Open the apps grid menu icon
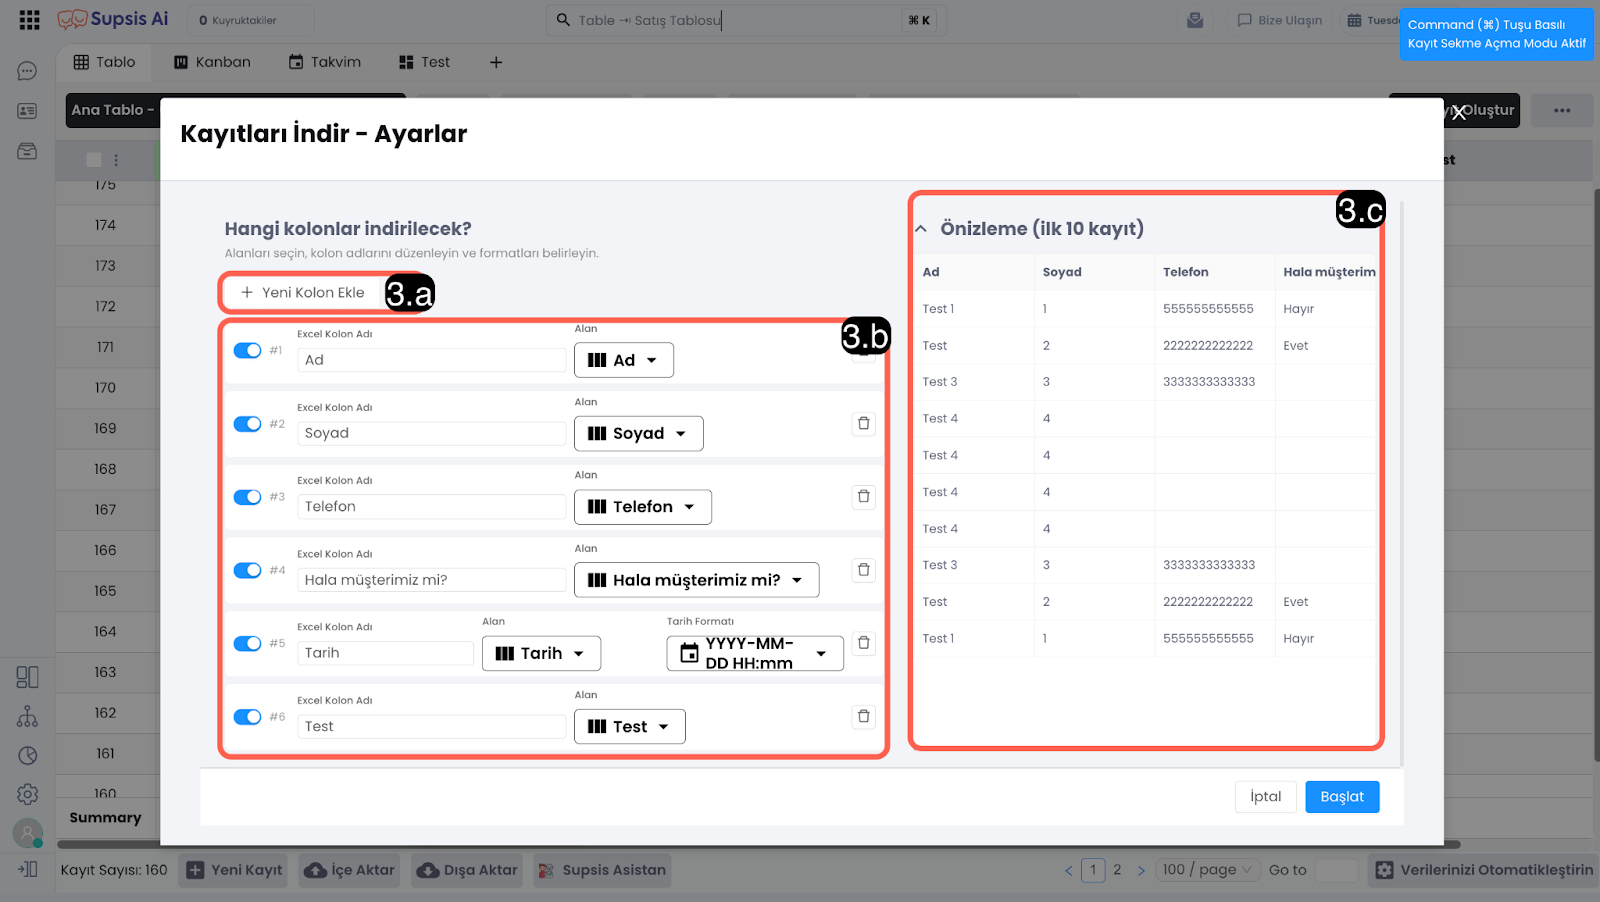1600x902 pixels. pos(29,20)
